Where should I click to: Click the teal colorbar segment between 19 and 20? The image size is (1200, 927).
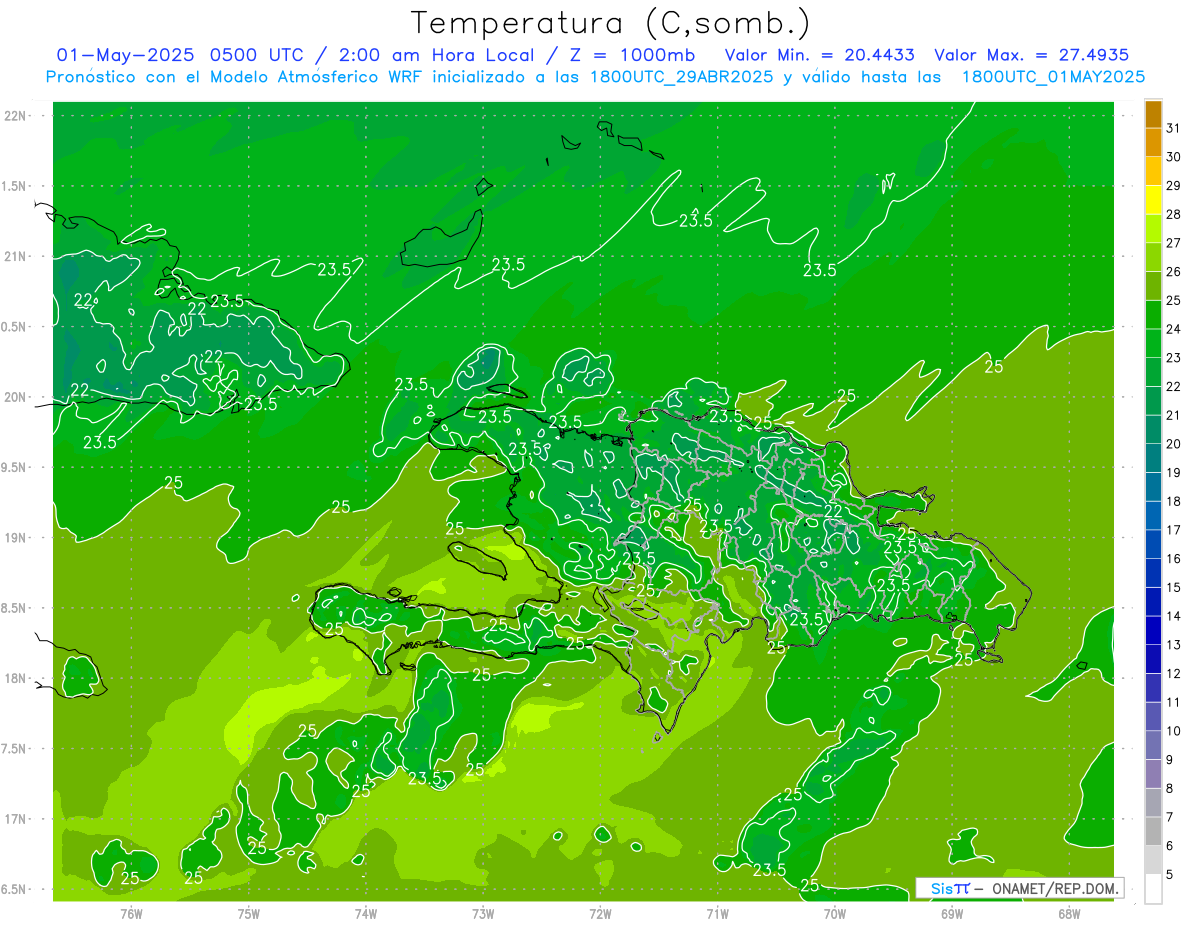pos(1153,459)
